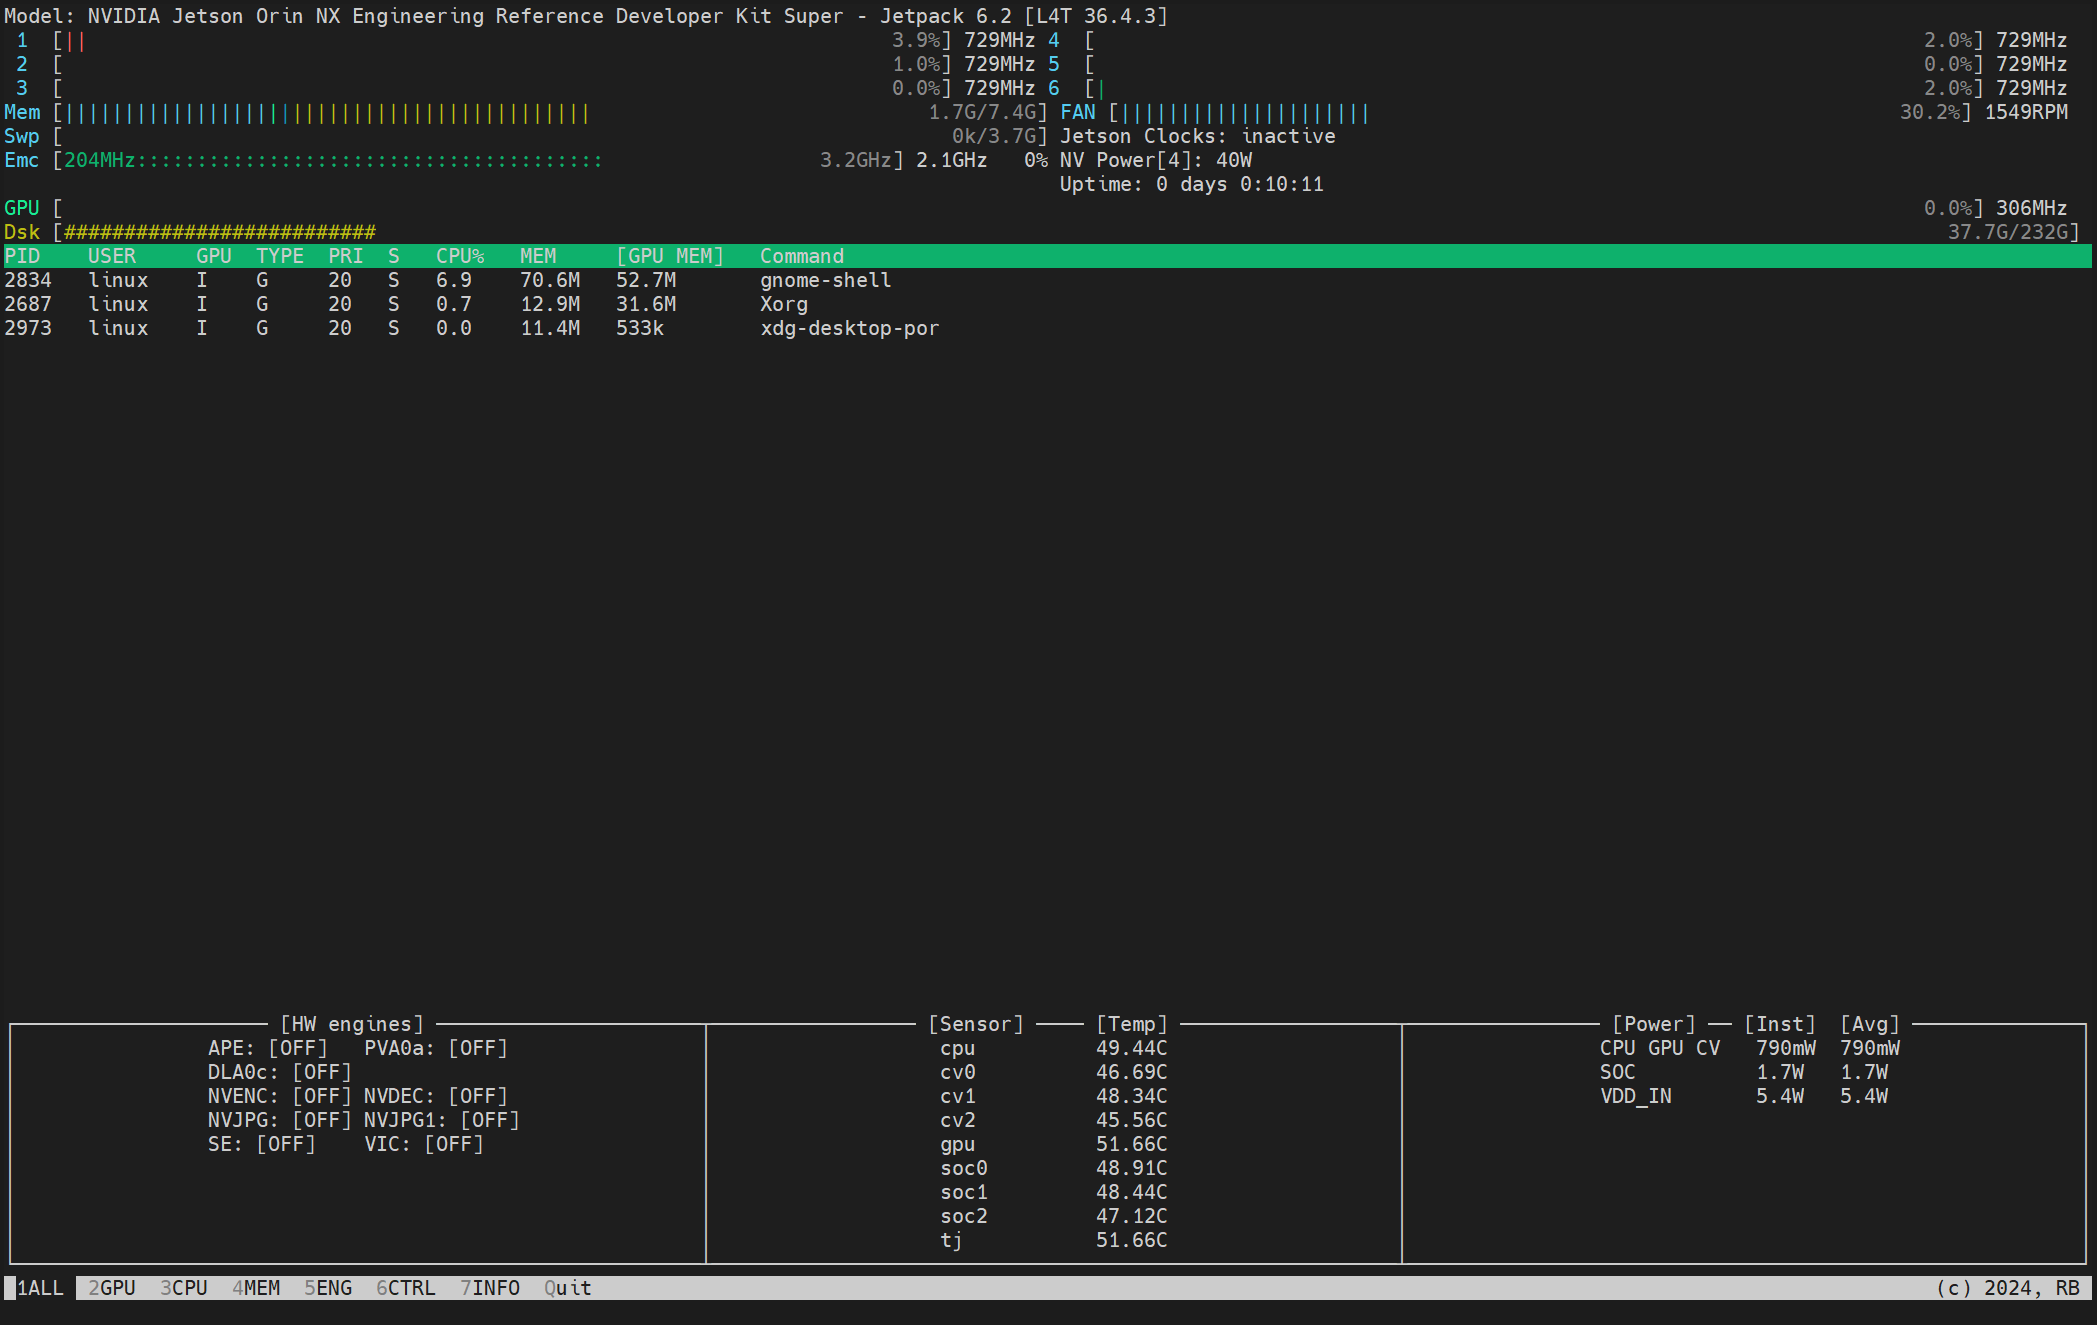The image size is (2097, 1325).
Task: Go to the 5ENG tab
Action: pyautogui.click(x=328, y=1288)
